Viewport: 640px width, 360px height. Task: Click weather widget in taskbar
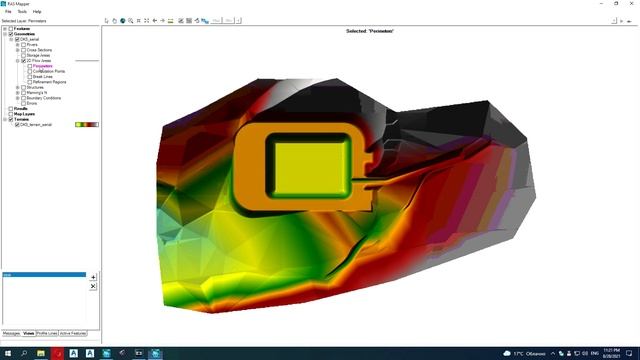[x=524, y=353]
